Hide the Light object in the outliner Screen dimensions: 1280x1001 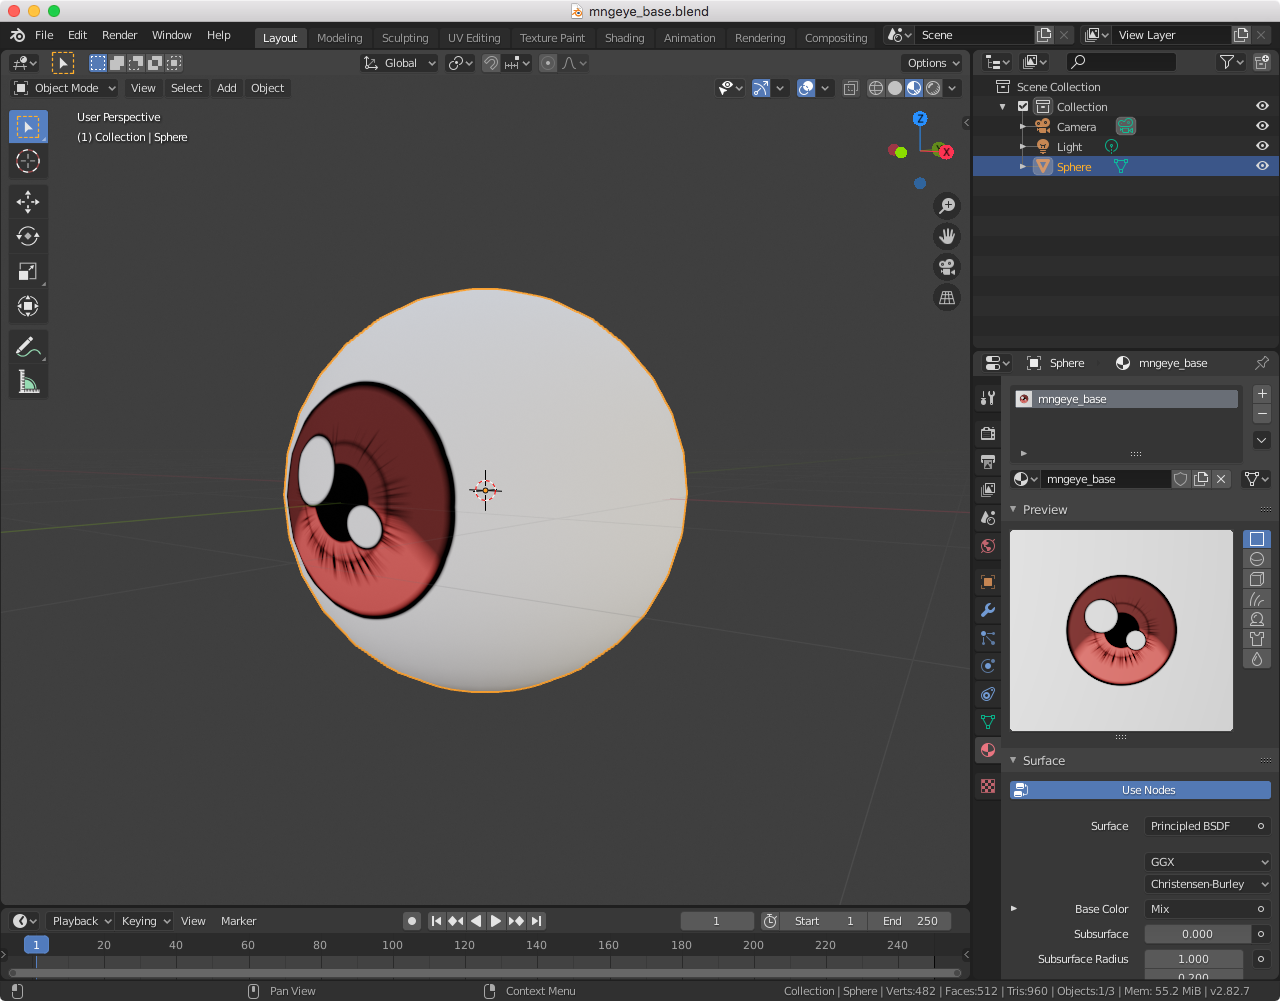pyautogui.click(x=1262, y=145)
